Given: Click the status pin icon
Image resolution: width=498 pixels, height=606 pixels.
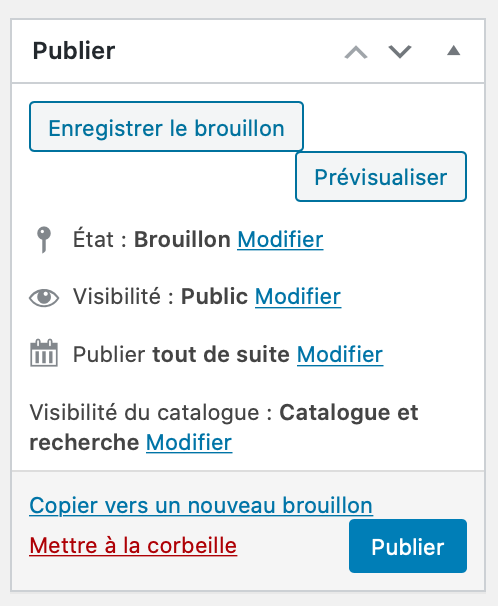Looking at the screenshot, I should [x=44, y=239].
